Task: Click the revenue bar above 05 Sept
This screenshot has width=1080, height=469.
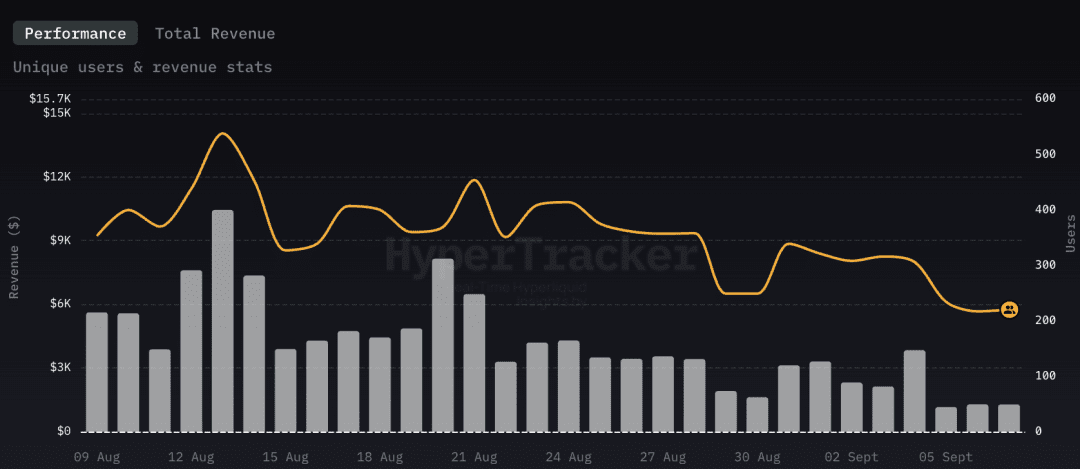Action: click(946, 420)
